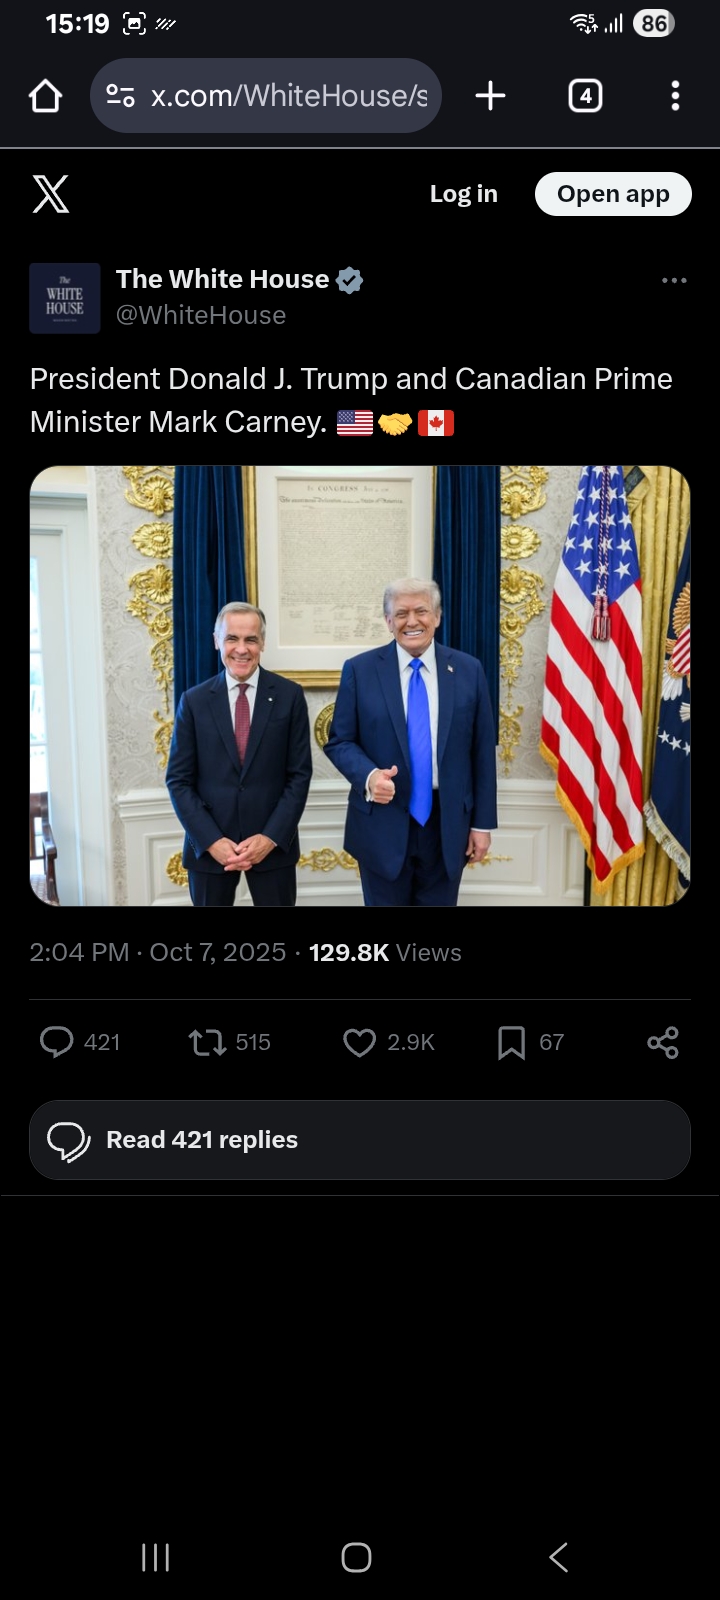
Task: Tap the share icon on the post
Action: (663, 1042)
